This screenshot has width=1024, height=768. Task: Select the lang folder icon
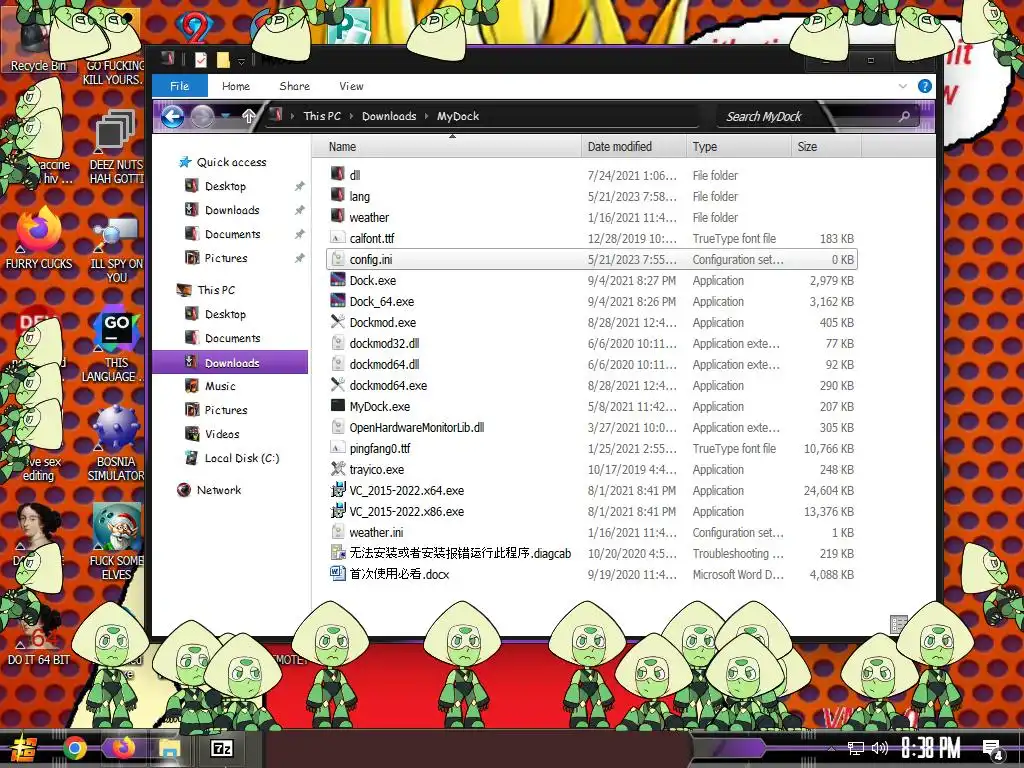pyautogui.click(x=338, y=195)
